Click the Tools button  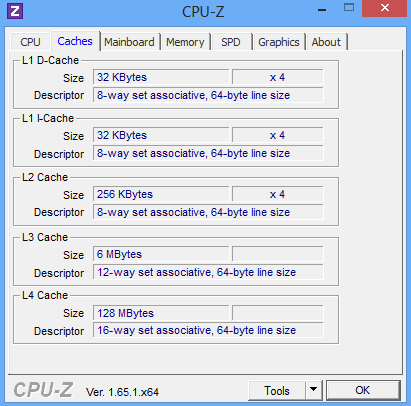(x=277, y=390)
